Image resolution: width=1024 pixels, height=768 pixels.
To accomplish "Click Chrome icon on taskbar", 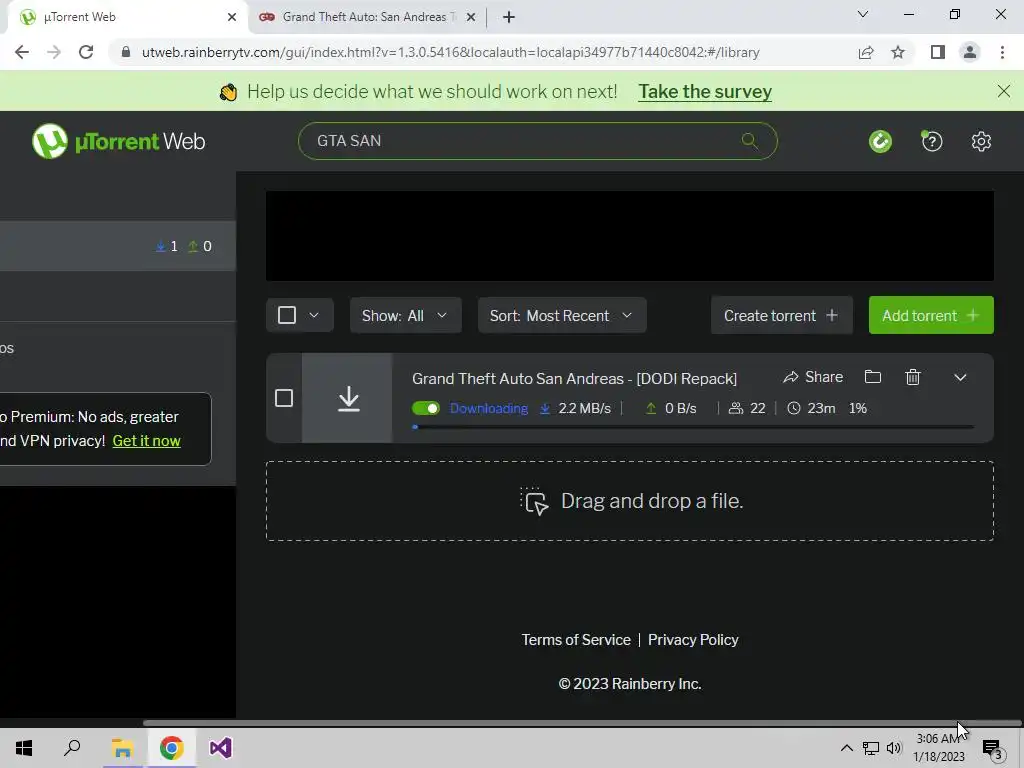I will tap(171, 748).
